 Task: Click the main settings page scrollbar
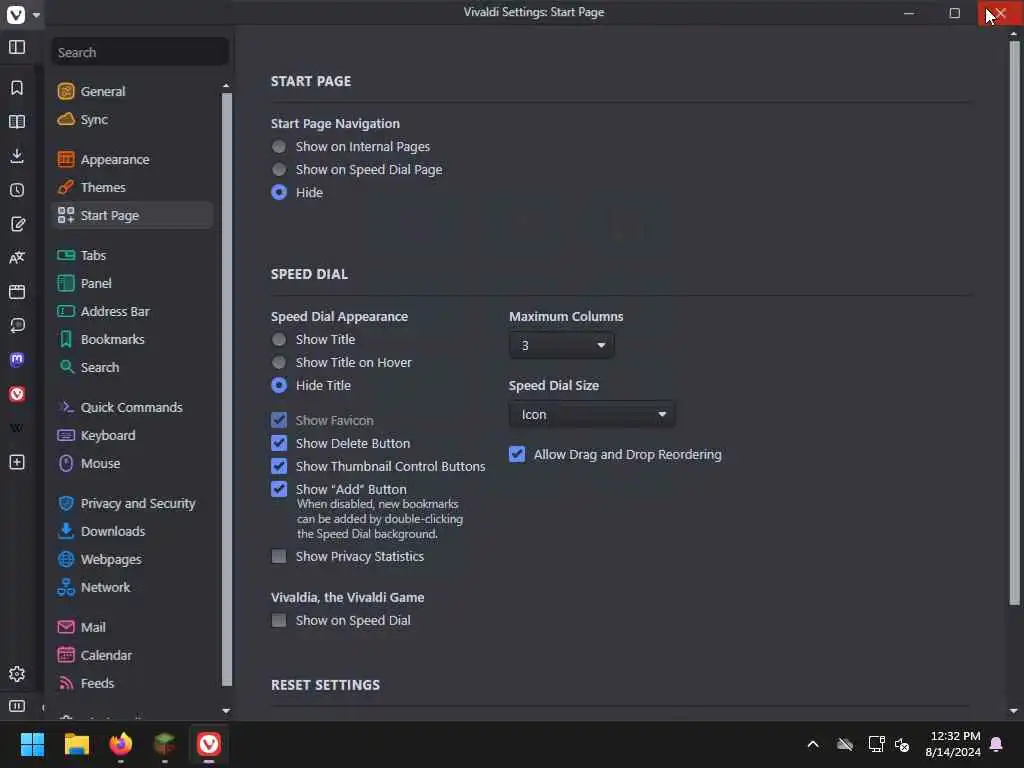(x=1014, y=323)
